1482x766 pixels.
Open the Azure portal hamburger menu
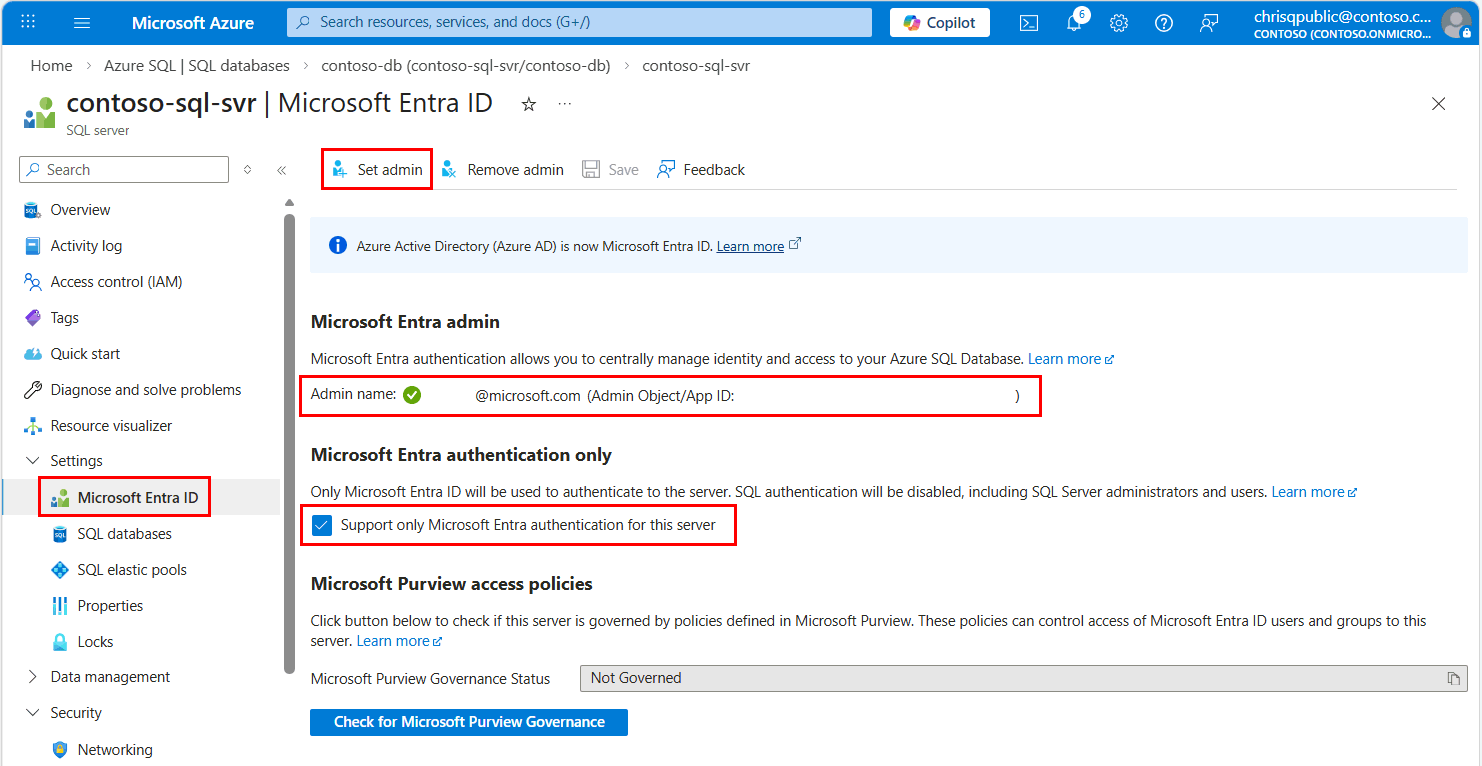click(x=82, y=23)
